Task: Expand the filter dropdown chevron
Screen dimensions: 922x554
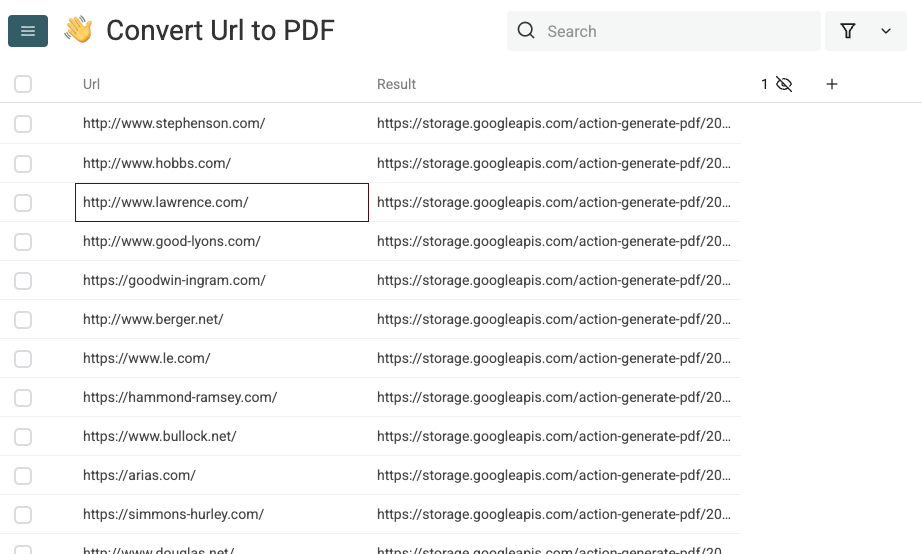Action: [886, 31]
